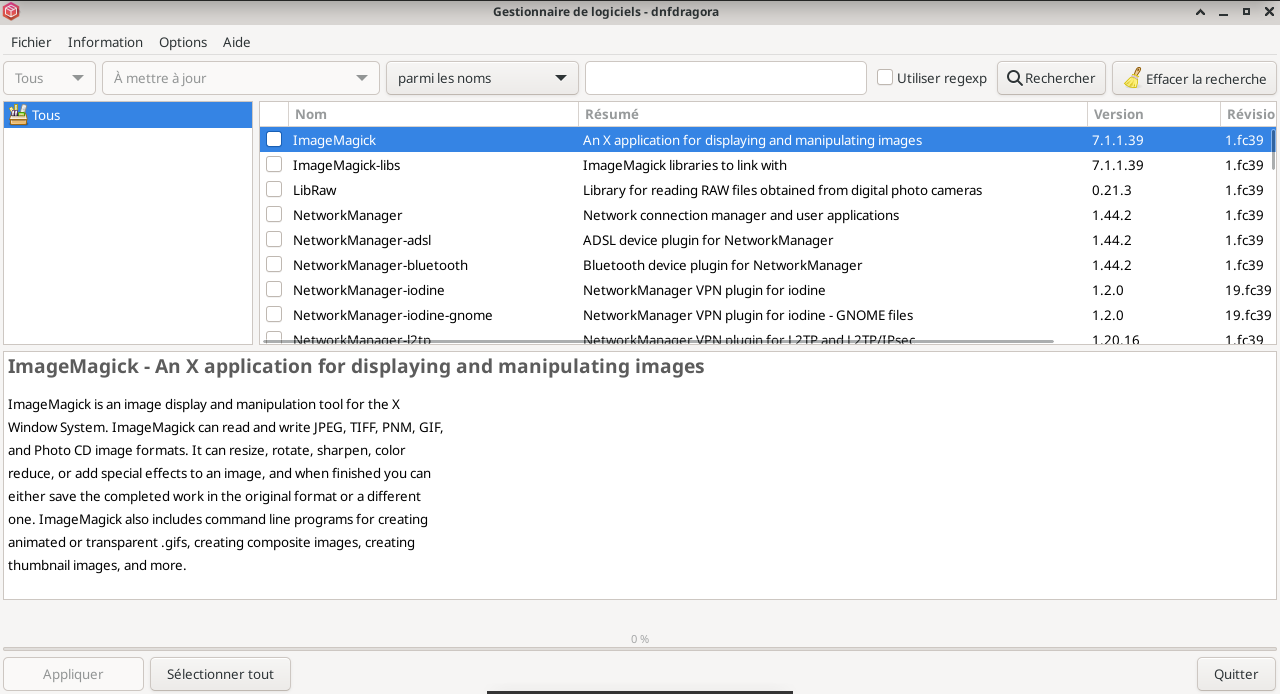Open the parmi les noms search dropdown
This screenshot has width=1280, height=694.
pyautogui.click(x=482, y=78)
